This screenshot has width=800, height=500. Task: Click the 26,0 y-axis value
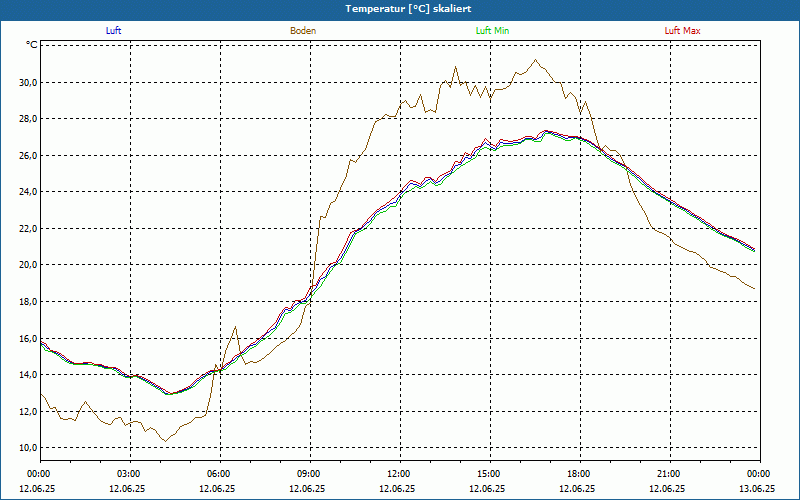[29, 155]
